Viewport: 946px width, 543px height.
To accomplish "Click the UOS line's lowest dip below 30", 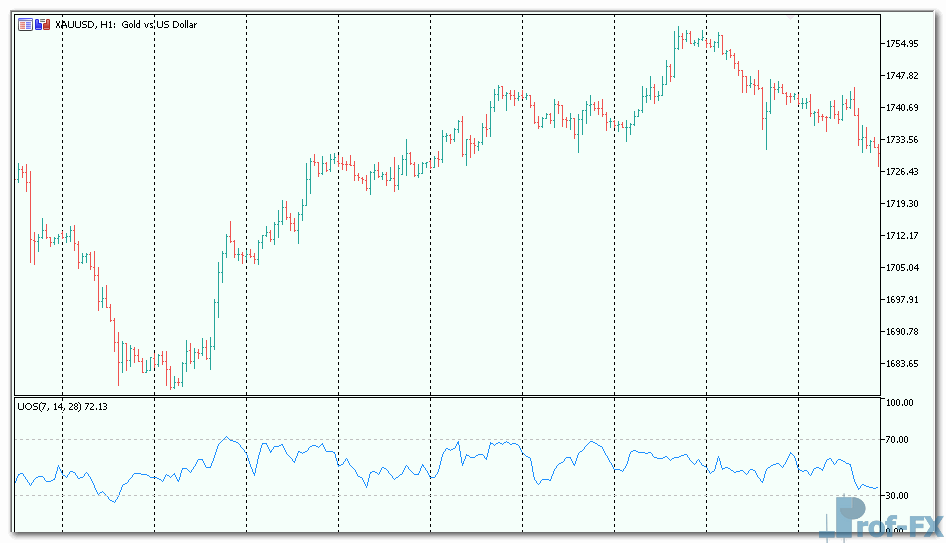I will 113,501.
